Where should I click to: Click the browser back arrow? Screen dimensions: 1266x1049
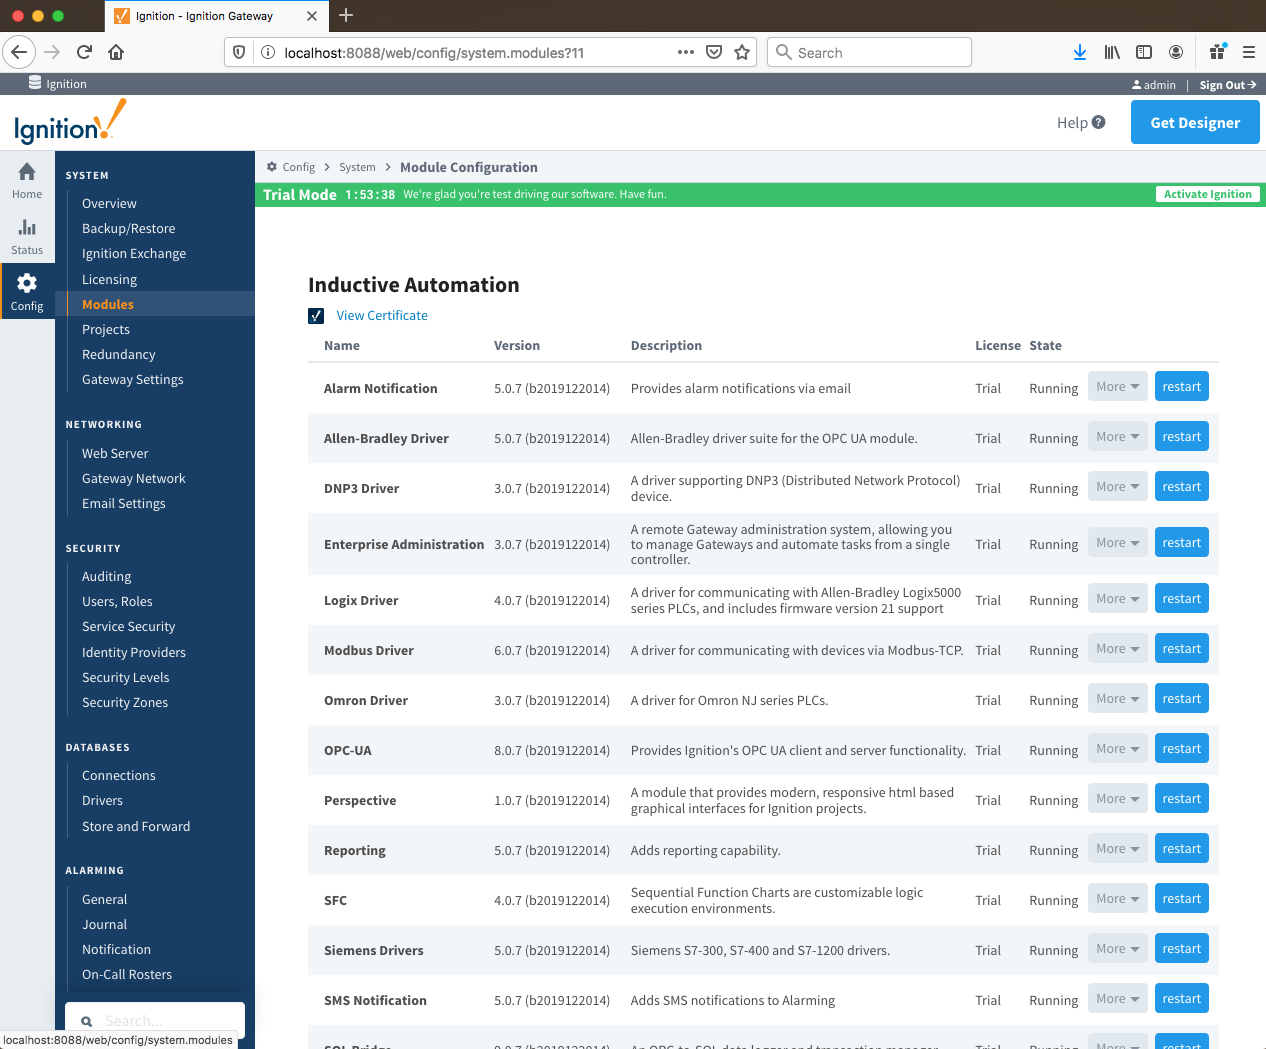19,52
